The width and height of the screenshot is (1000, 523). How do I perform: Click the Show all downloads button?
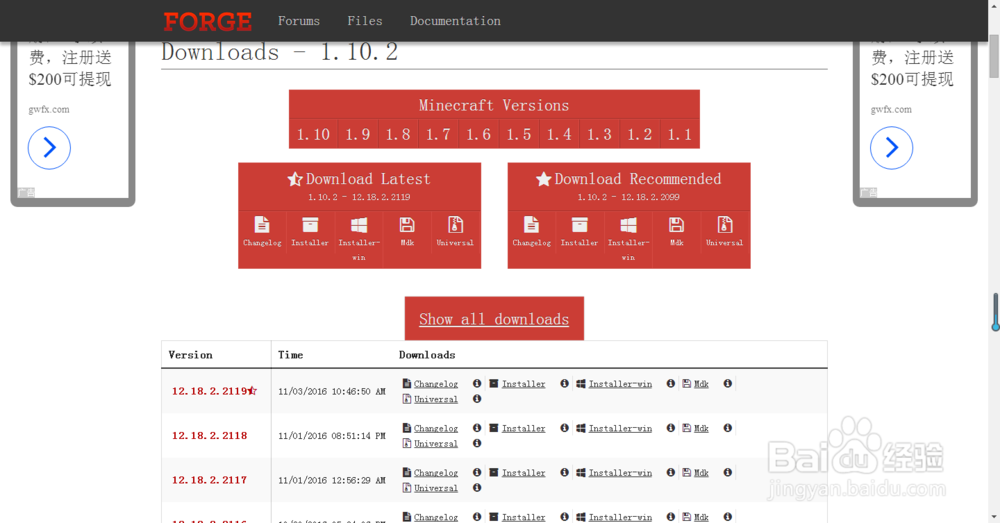[x=494, y=319]
